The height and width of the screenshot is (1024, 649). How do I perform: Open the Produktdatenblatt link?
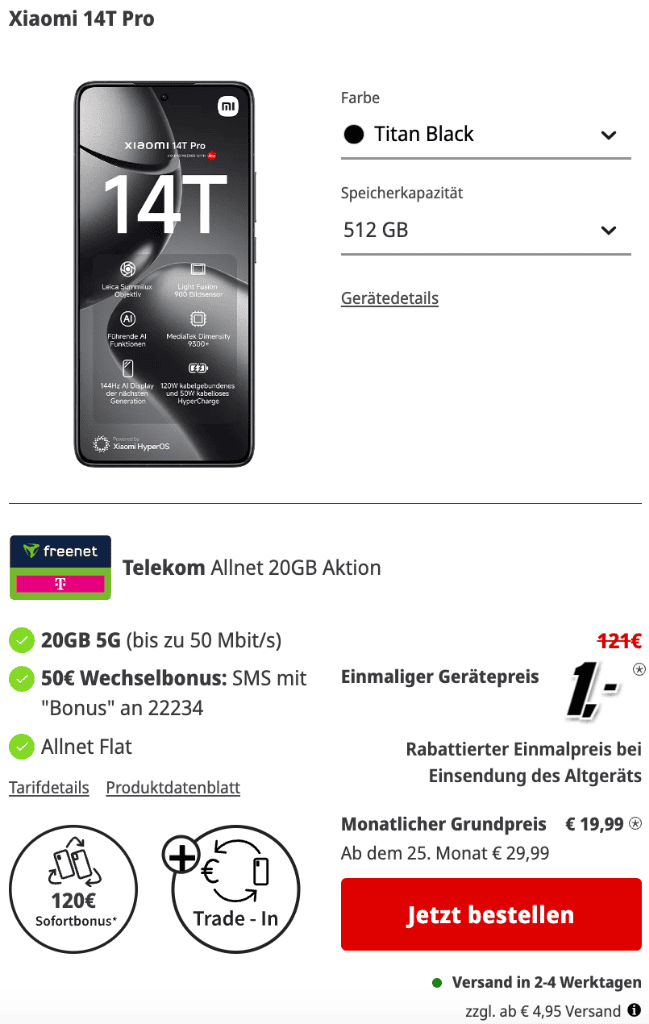(x=173, y=788)
